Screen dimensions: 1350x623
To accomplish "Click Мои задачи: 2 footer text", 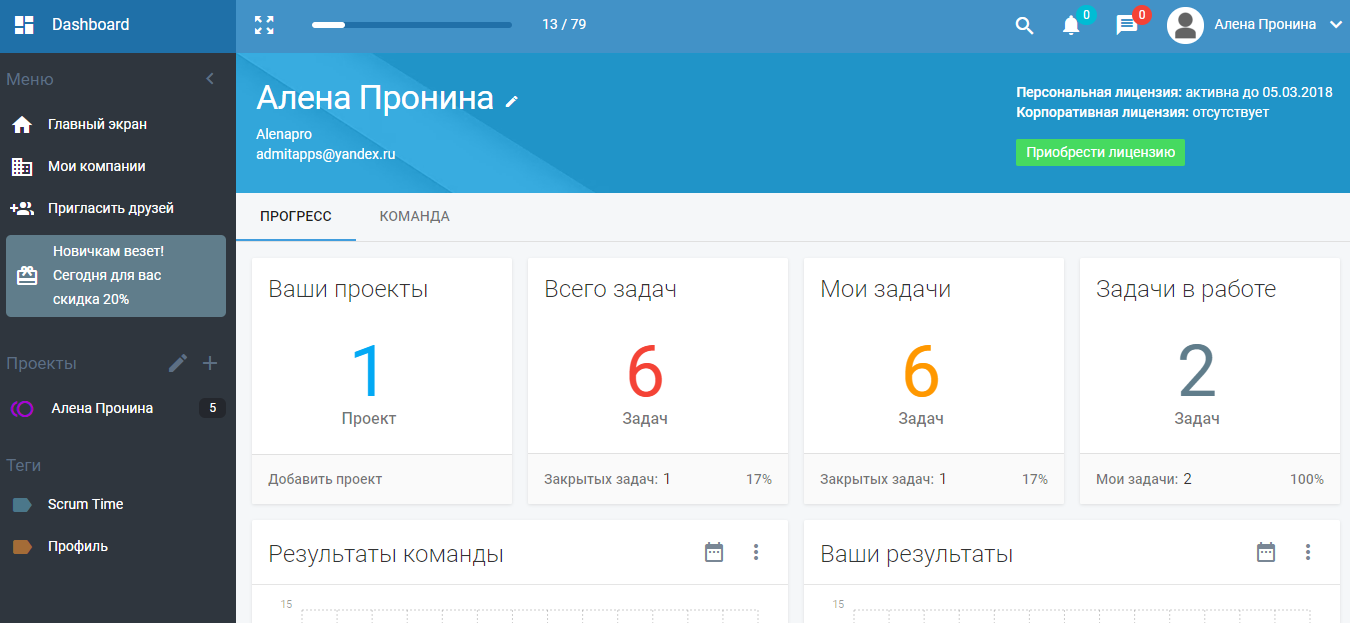I will pos(1144,479).
